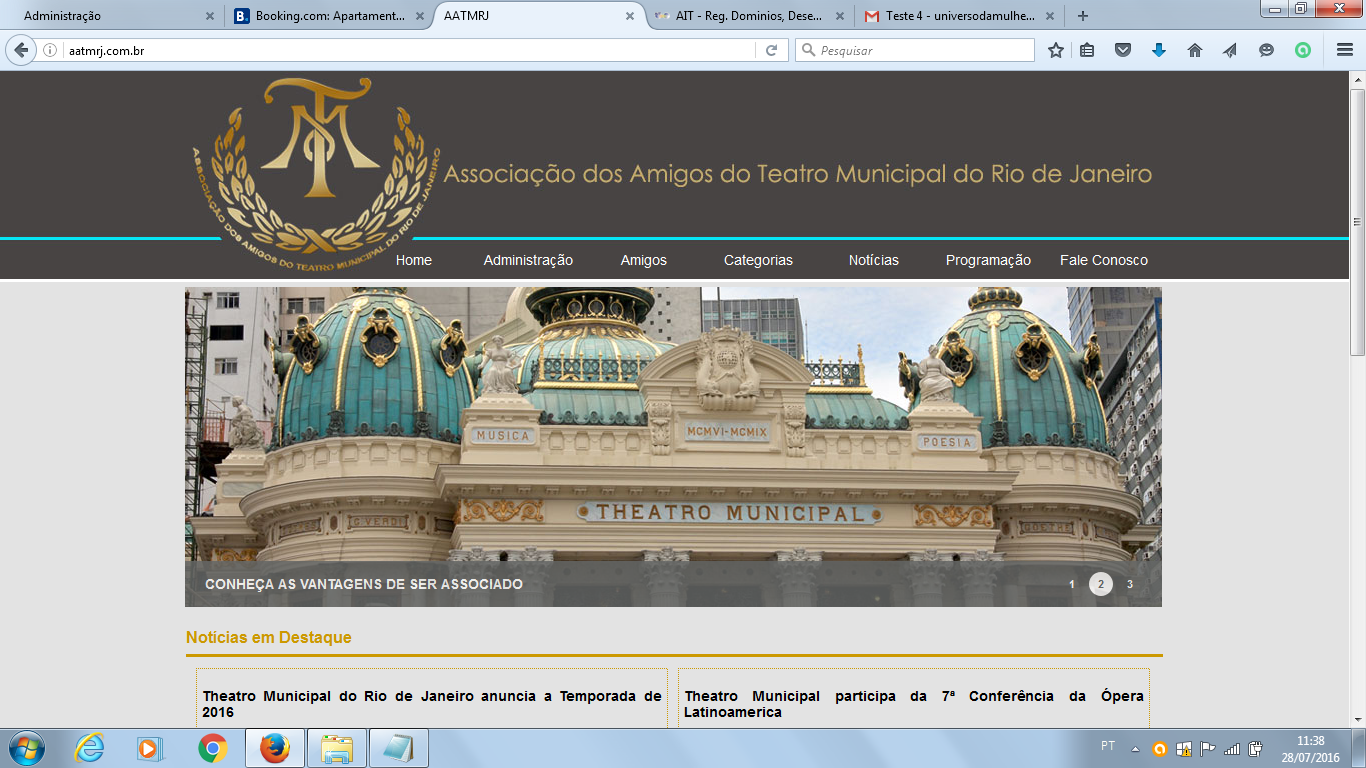Viewport: 1366px width, 768px height.
Task: Click the page vertical scrollbar thumb
Action: pos(1357,220)
